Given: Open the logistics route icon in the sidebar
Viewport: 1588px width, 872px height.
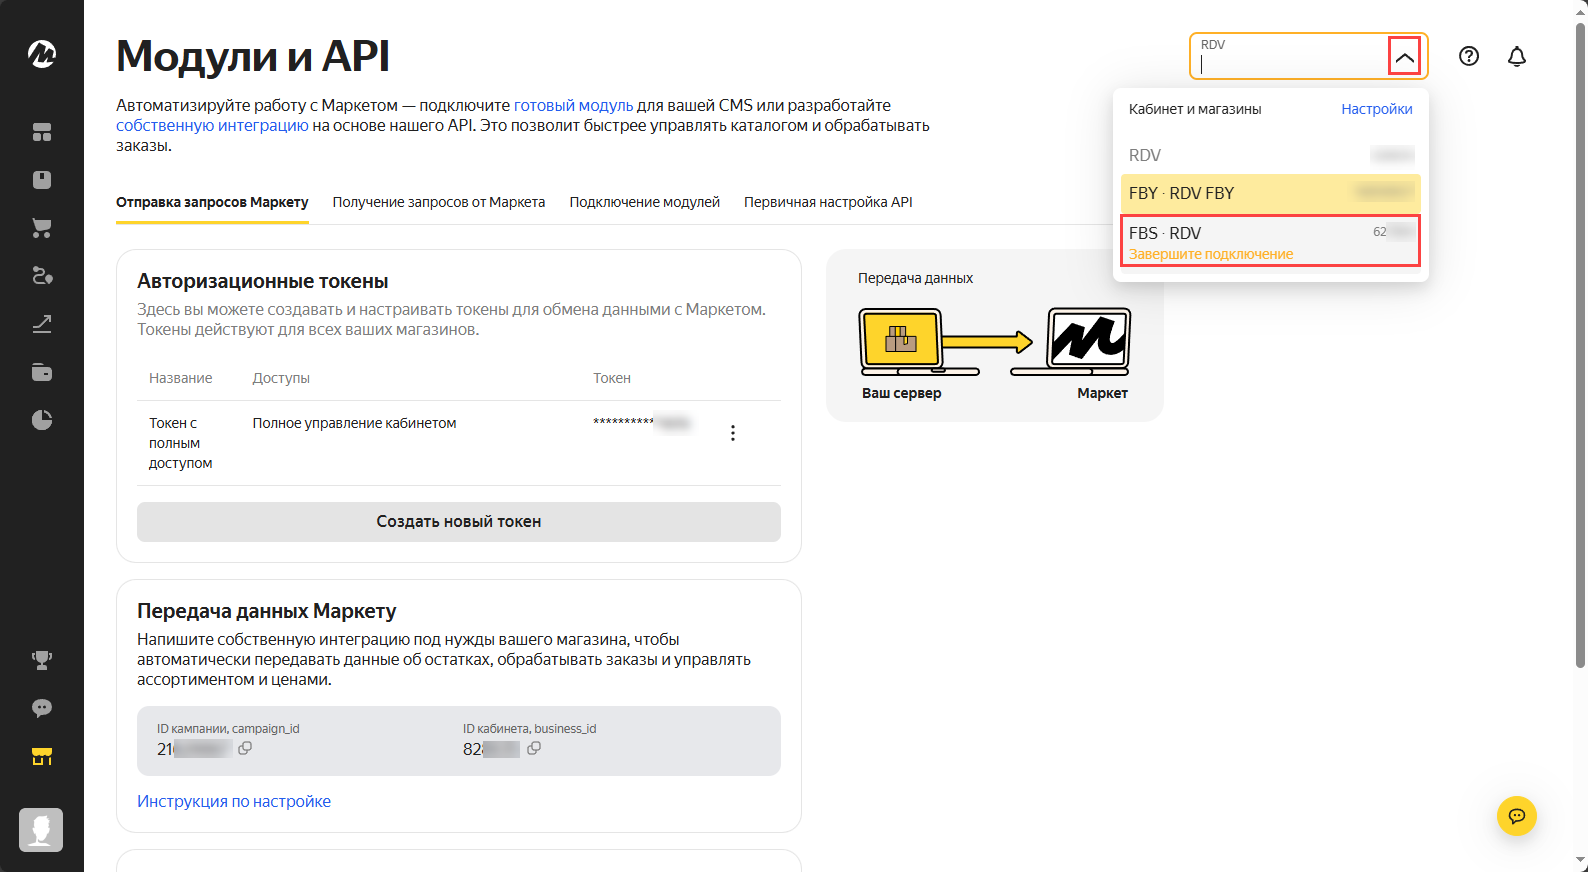Looking at the screenshot, I should point(42,276).
